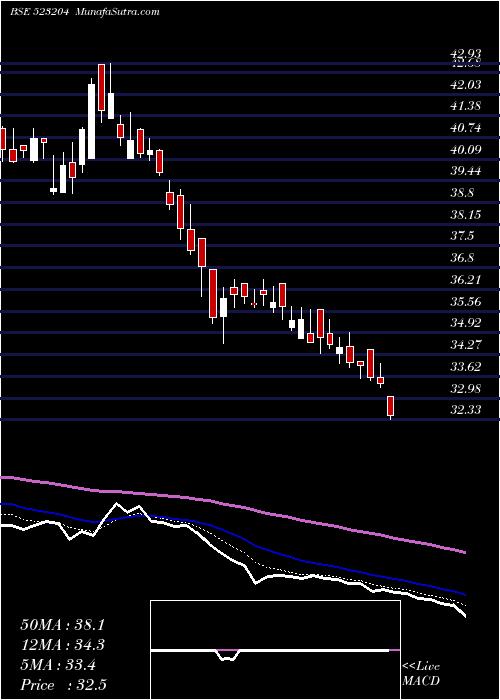Select the 36.21 price level label
Image resolution: width=500 pixels, height=700 pixels.
(x=466, y=279)
